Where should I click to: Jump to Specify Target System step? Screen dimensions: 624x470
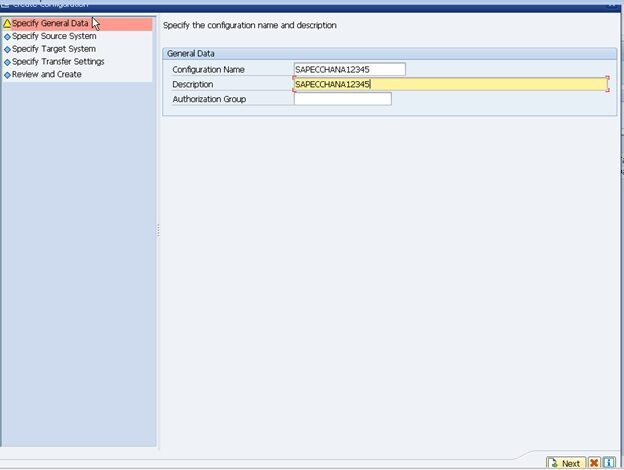(54, 49)
